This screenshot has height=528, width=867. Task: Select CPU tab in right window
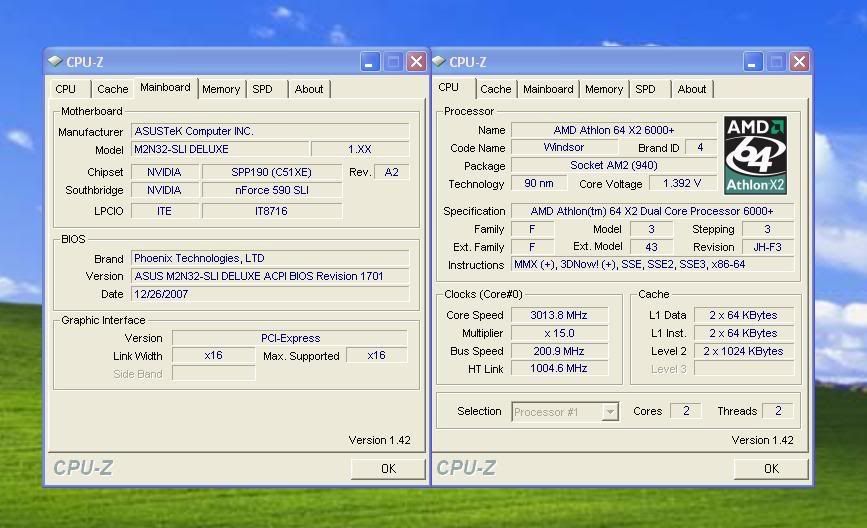pos(453,87)
